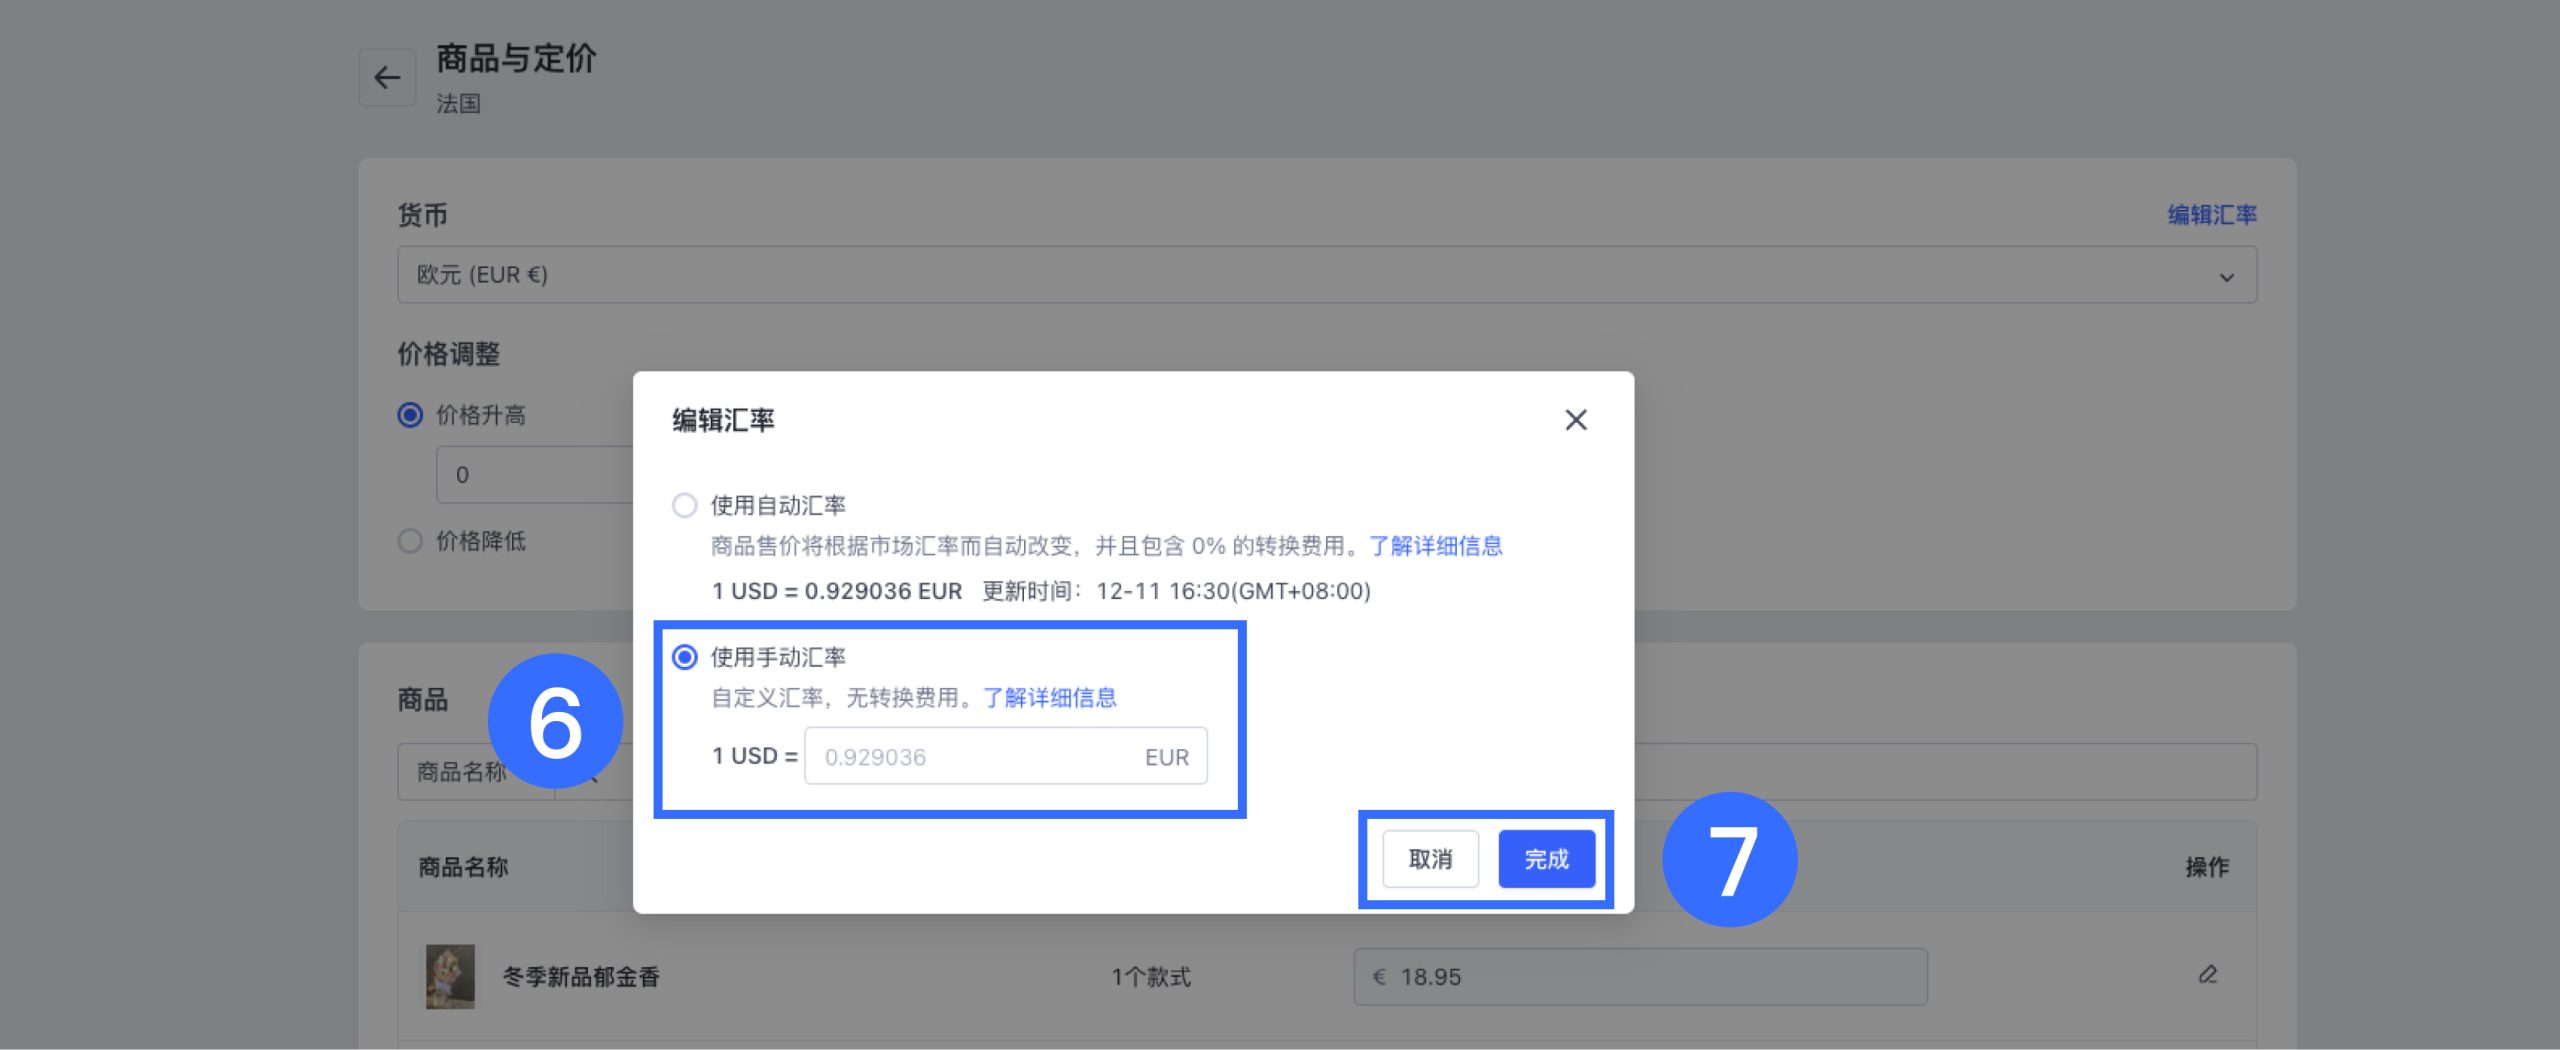Viewport: 2560px width, 1050px height.
Task: Click the € 18.95 price field
Action: tap(1640, 977)
